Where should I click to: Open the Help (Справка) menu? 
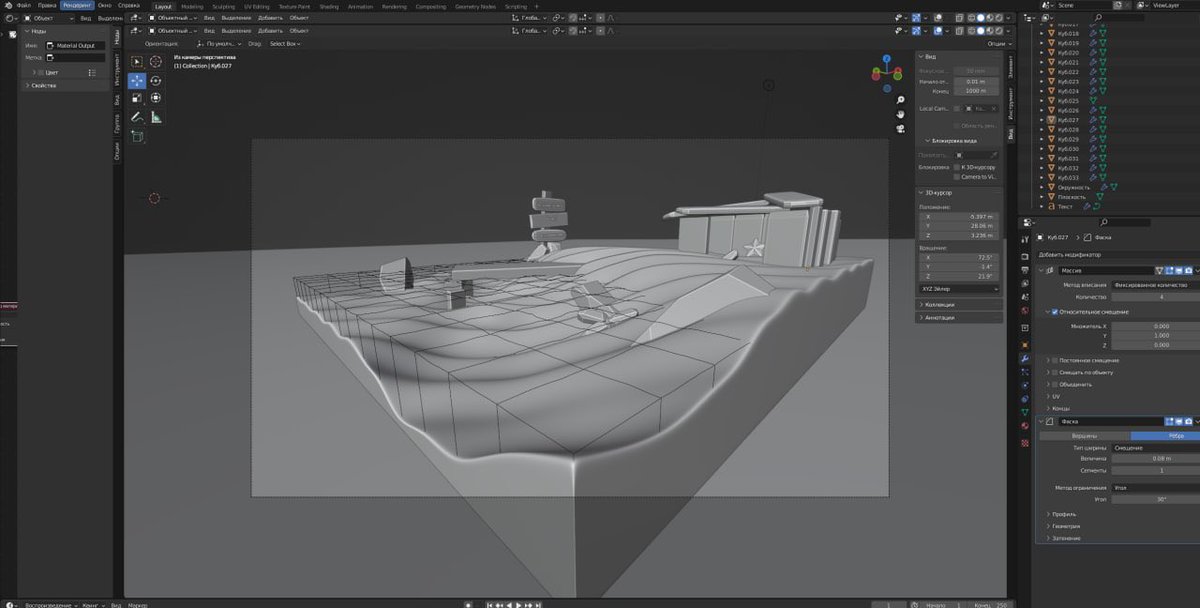(x=129, y=5)
